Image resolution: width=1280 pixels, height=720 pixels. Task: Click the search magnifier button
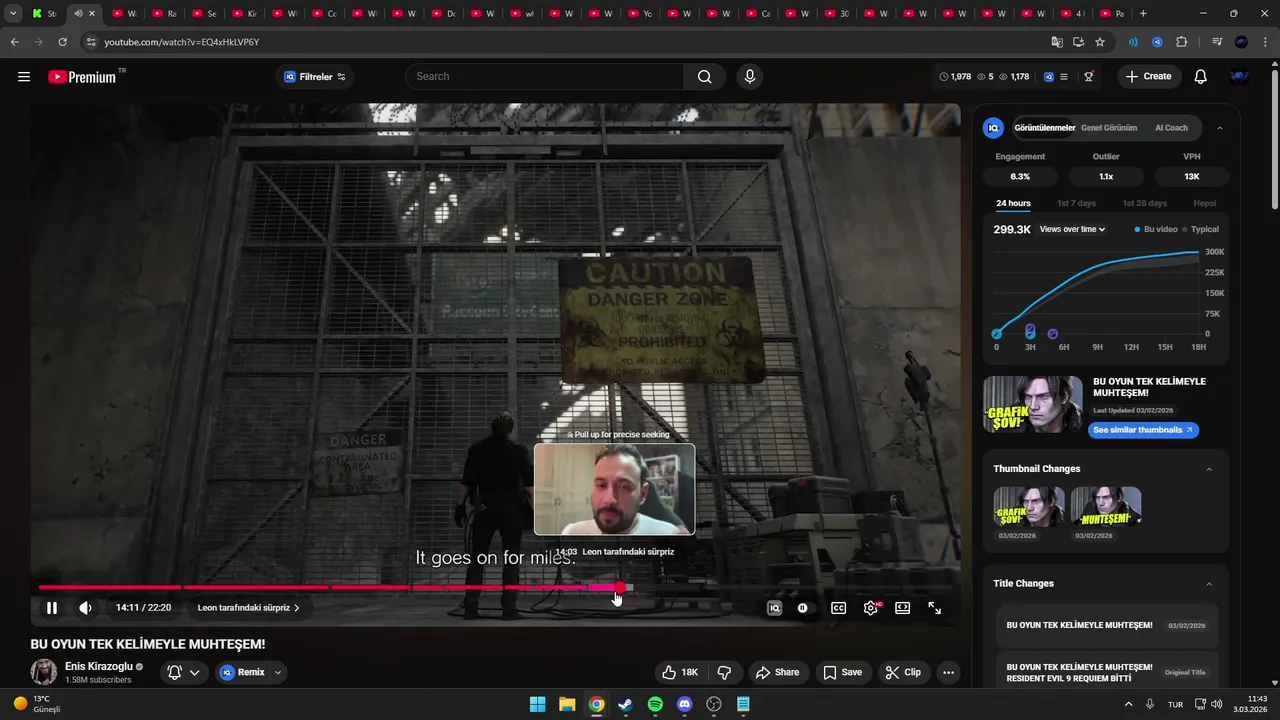705,77
